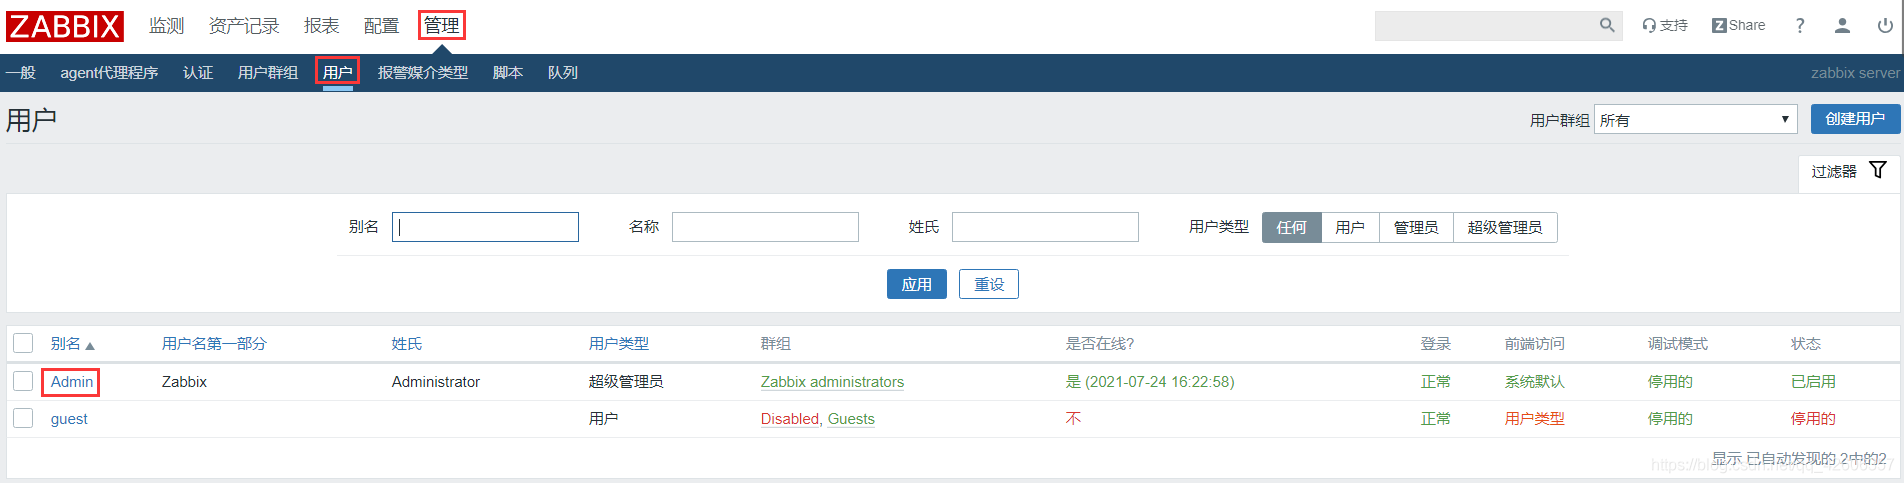Click the 创建用户 button
The width and height of the screenshot is (1904, 483).
tap(1855, 119)
